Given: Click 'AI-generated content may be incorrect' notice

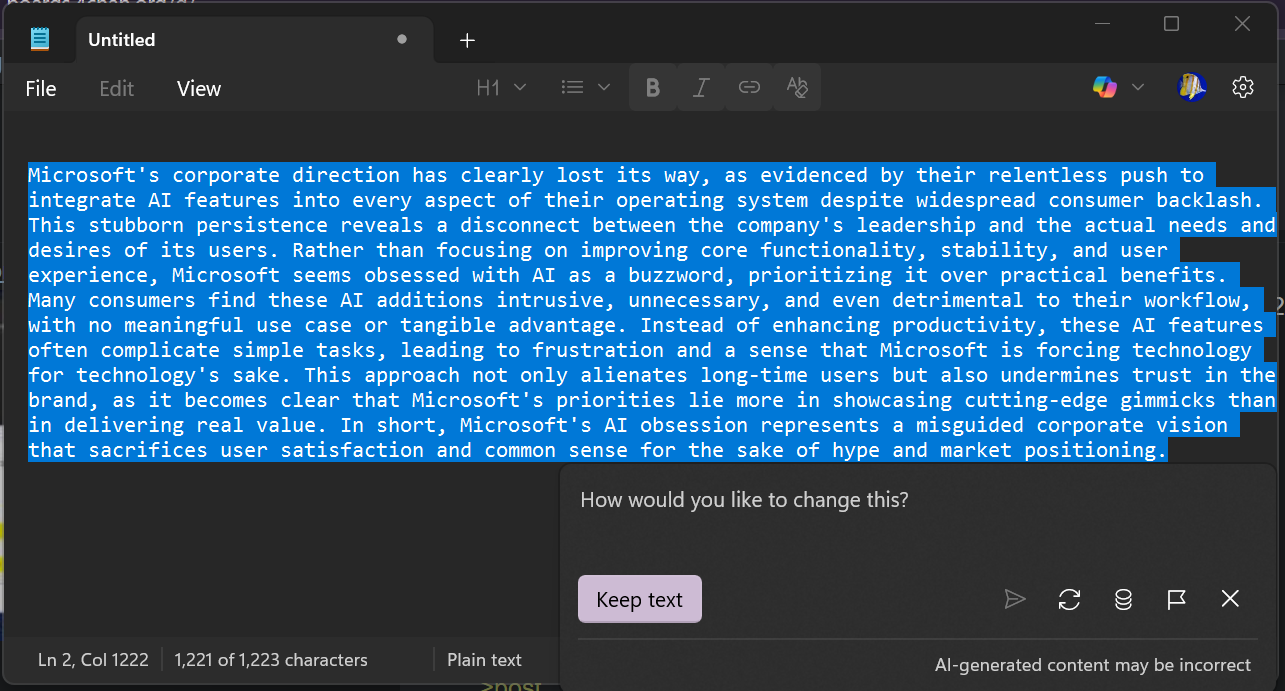Looking at the screenshot, I should point(1093,665).
